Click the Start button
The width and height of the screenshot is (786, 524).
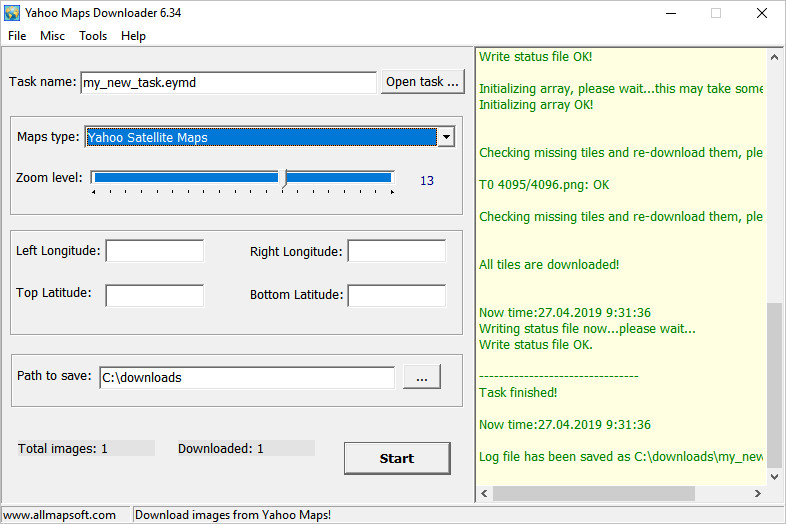click(397, 458)
